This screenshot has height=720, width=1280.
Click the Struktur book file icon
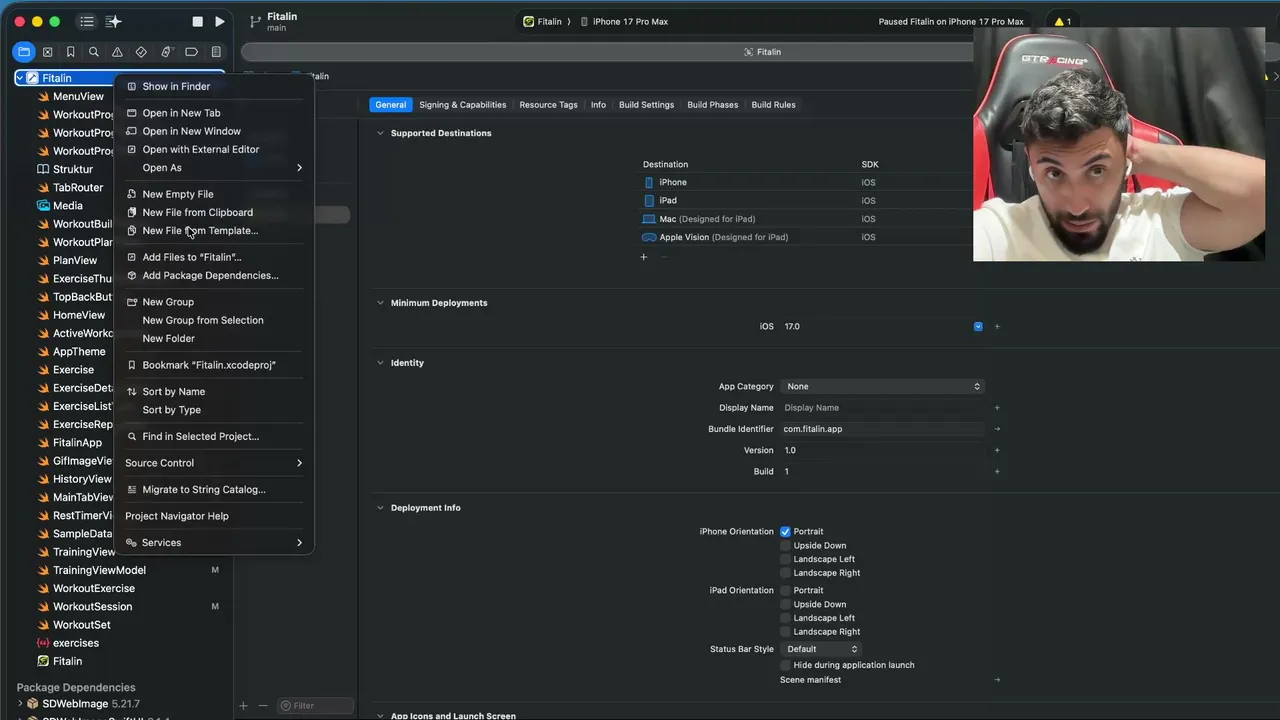tap(43, 170)
